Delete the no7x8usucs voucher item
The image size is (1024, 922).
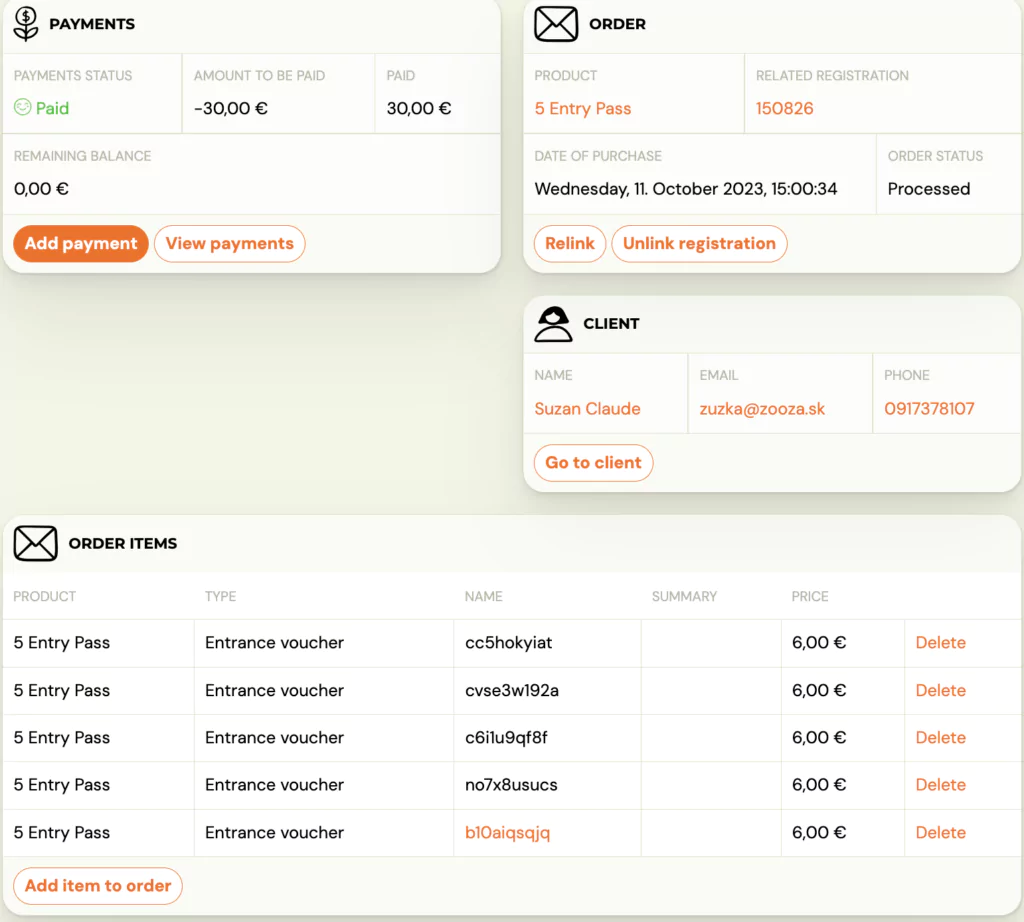[940, 785]
